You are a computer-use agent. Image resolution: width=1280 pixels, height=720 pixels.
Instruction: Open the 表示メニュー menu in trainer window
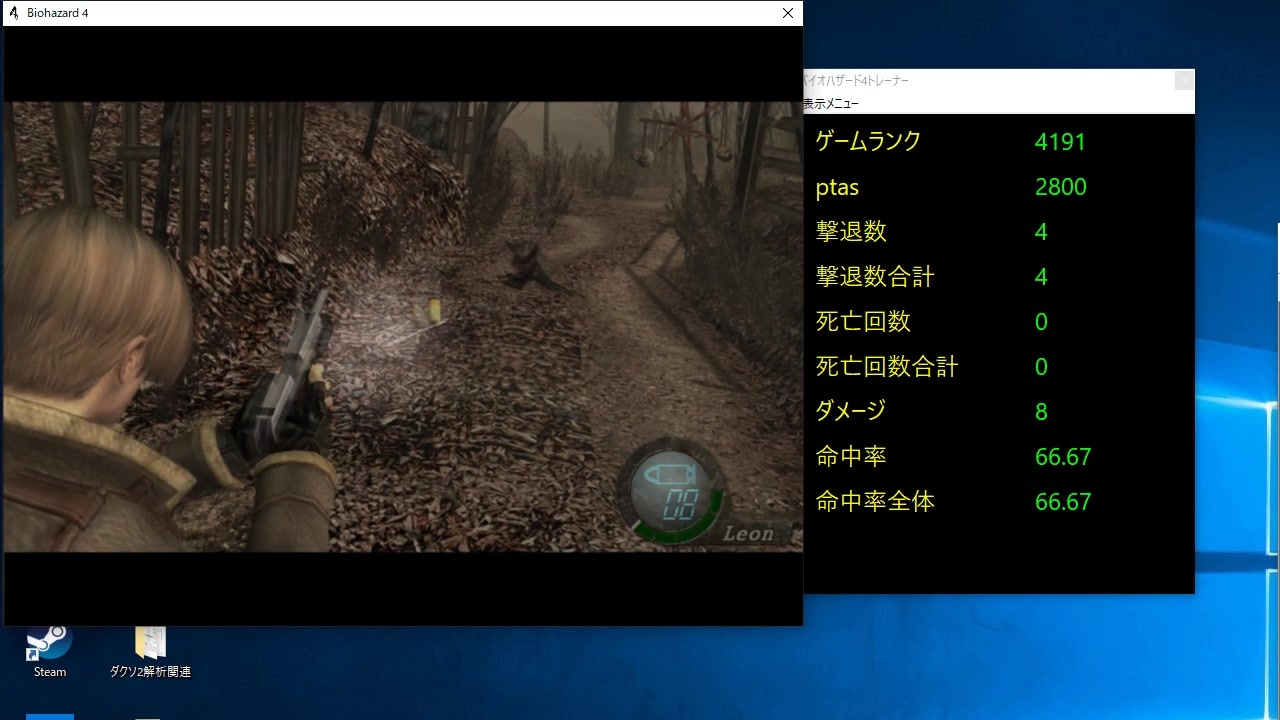pos(831,104)
